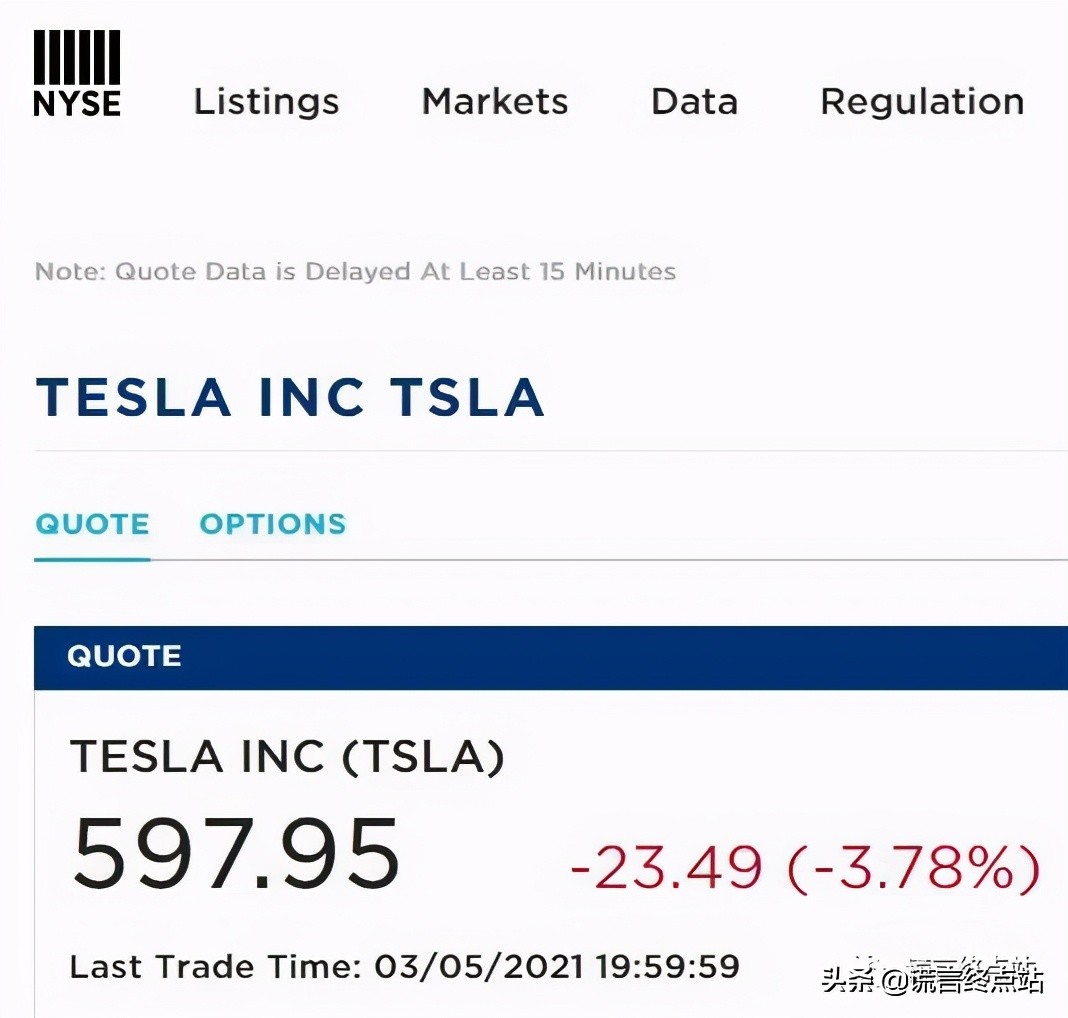
Task: Select the TESLA INC (TSLA) label in quote panel
Action: pyautogui.click(x=287, y=758)
